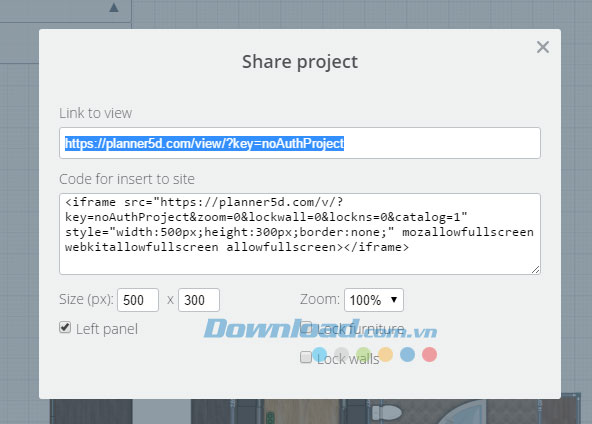Click the toilet icon in the floor plan
This screenshot has height=424, width=592.
pyautogui.click(x=387, y=412)
